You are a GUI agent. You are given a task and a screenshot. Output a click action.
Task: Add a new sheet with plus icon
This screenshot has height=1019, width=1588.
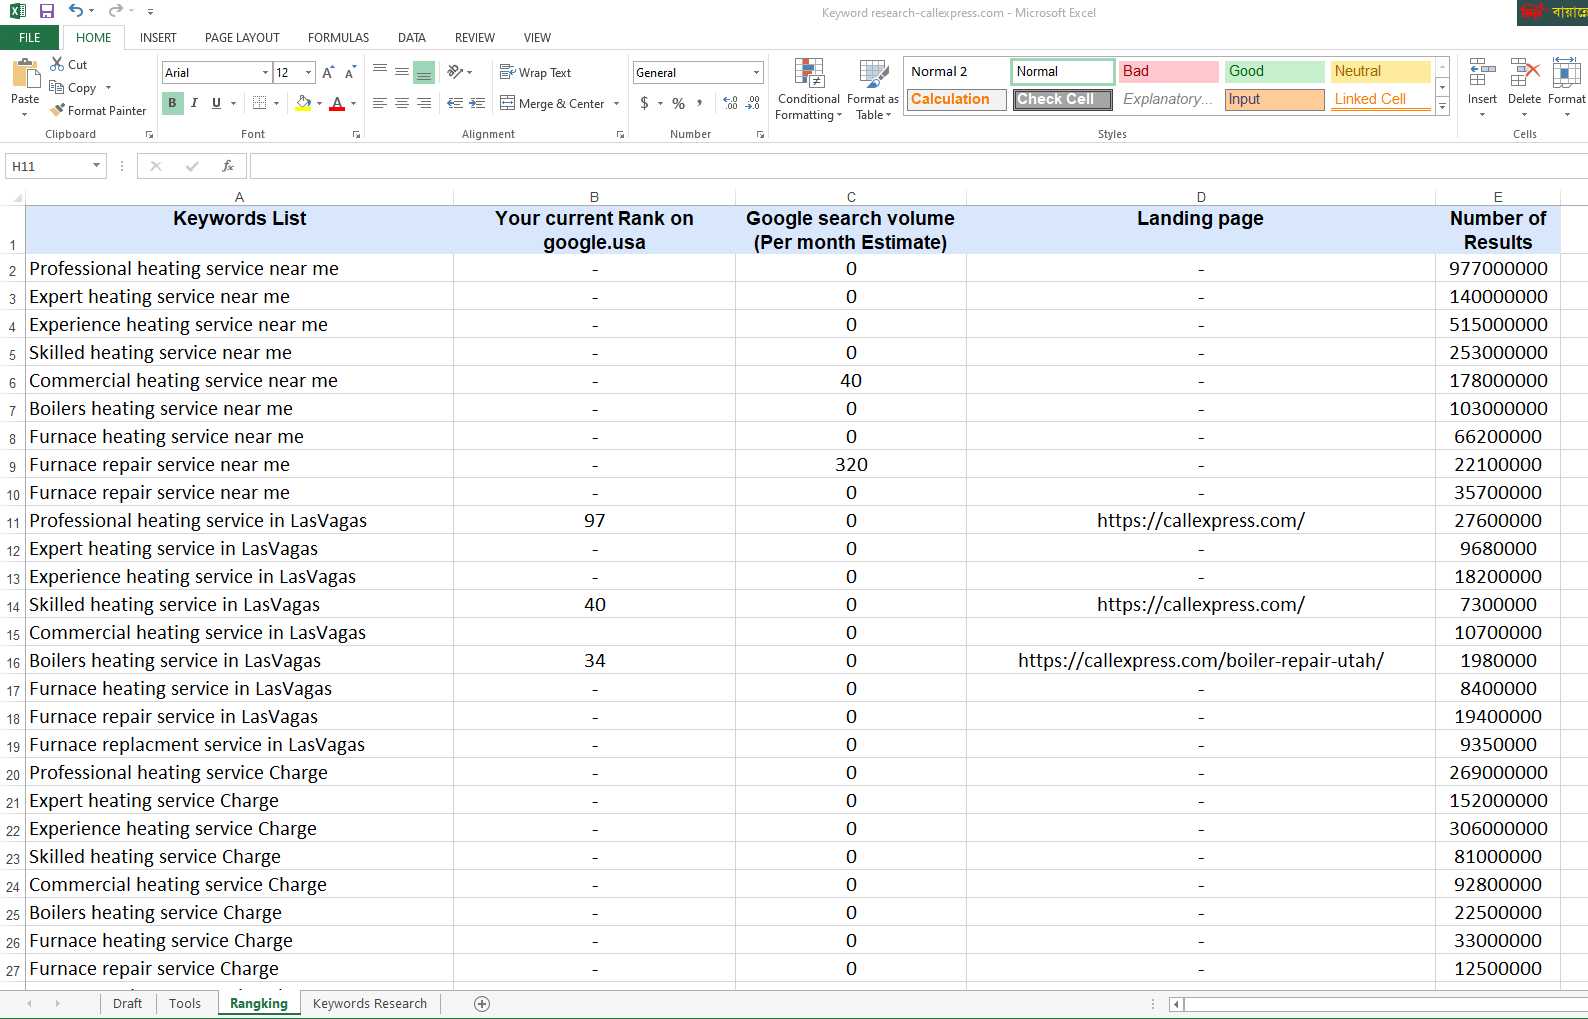coord(482,1004)
